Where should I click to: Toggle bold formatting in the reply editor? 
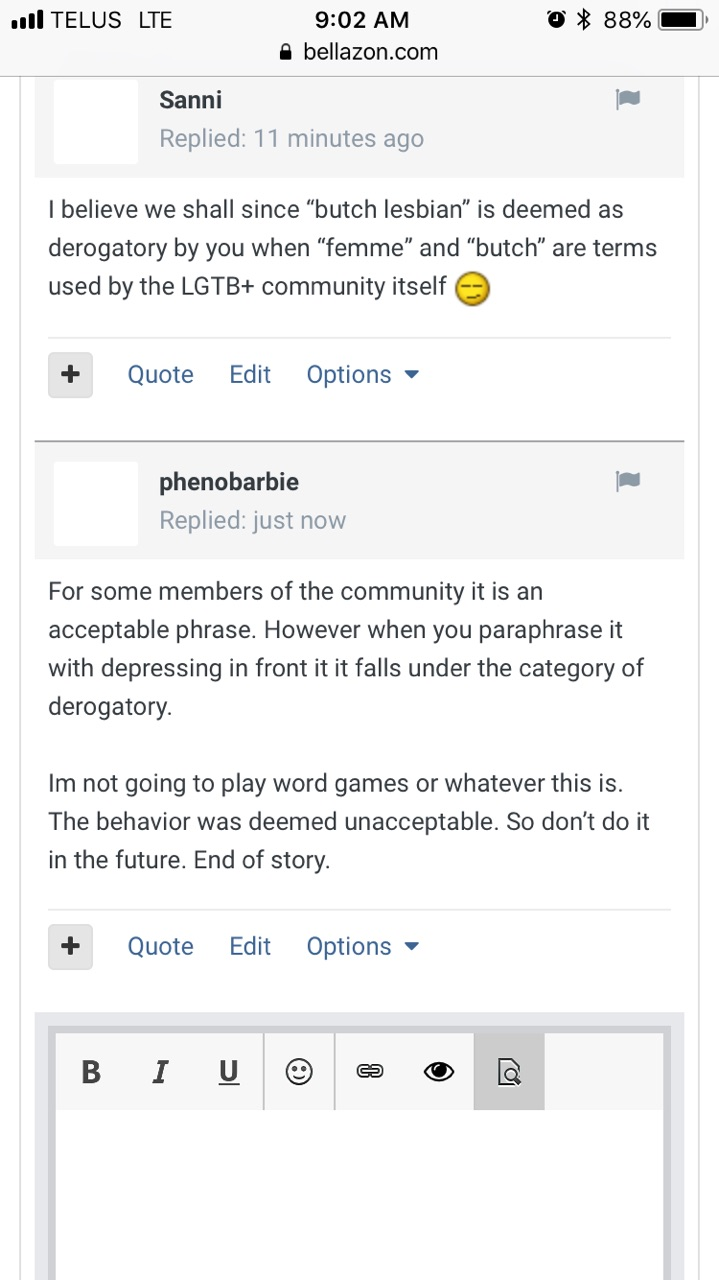(91, 1072)
